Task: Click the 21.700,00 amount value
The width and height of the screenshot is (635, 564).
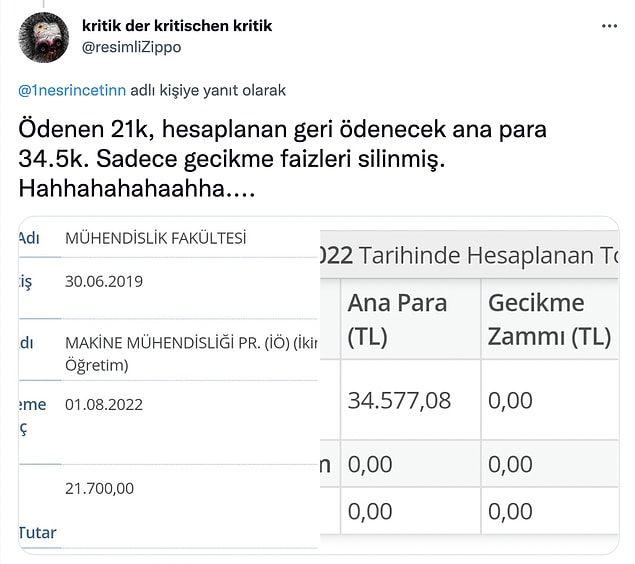Action: [99, 488]
